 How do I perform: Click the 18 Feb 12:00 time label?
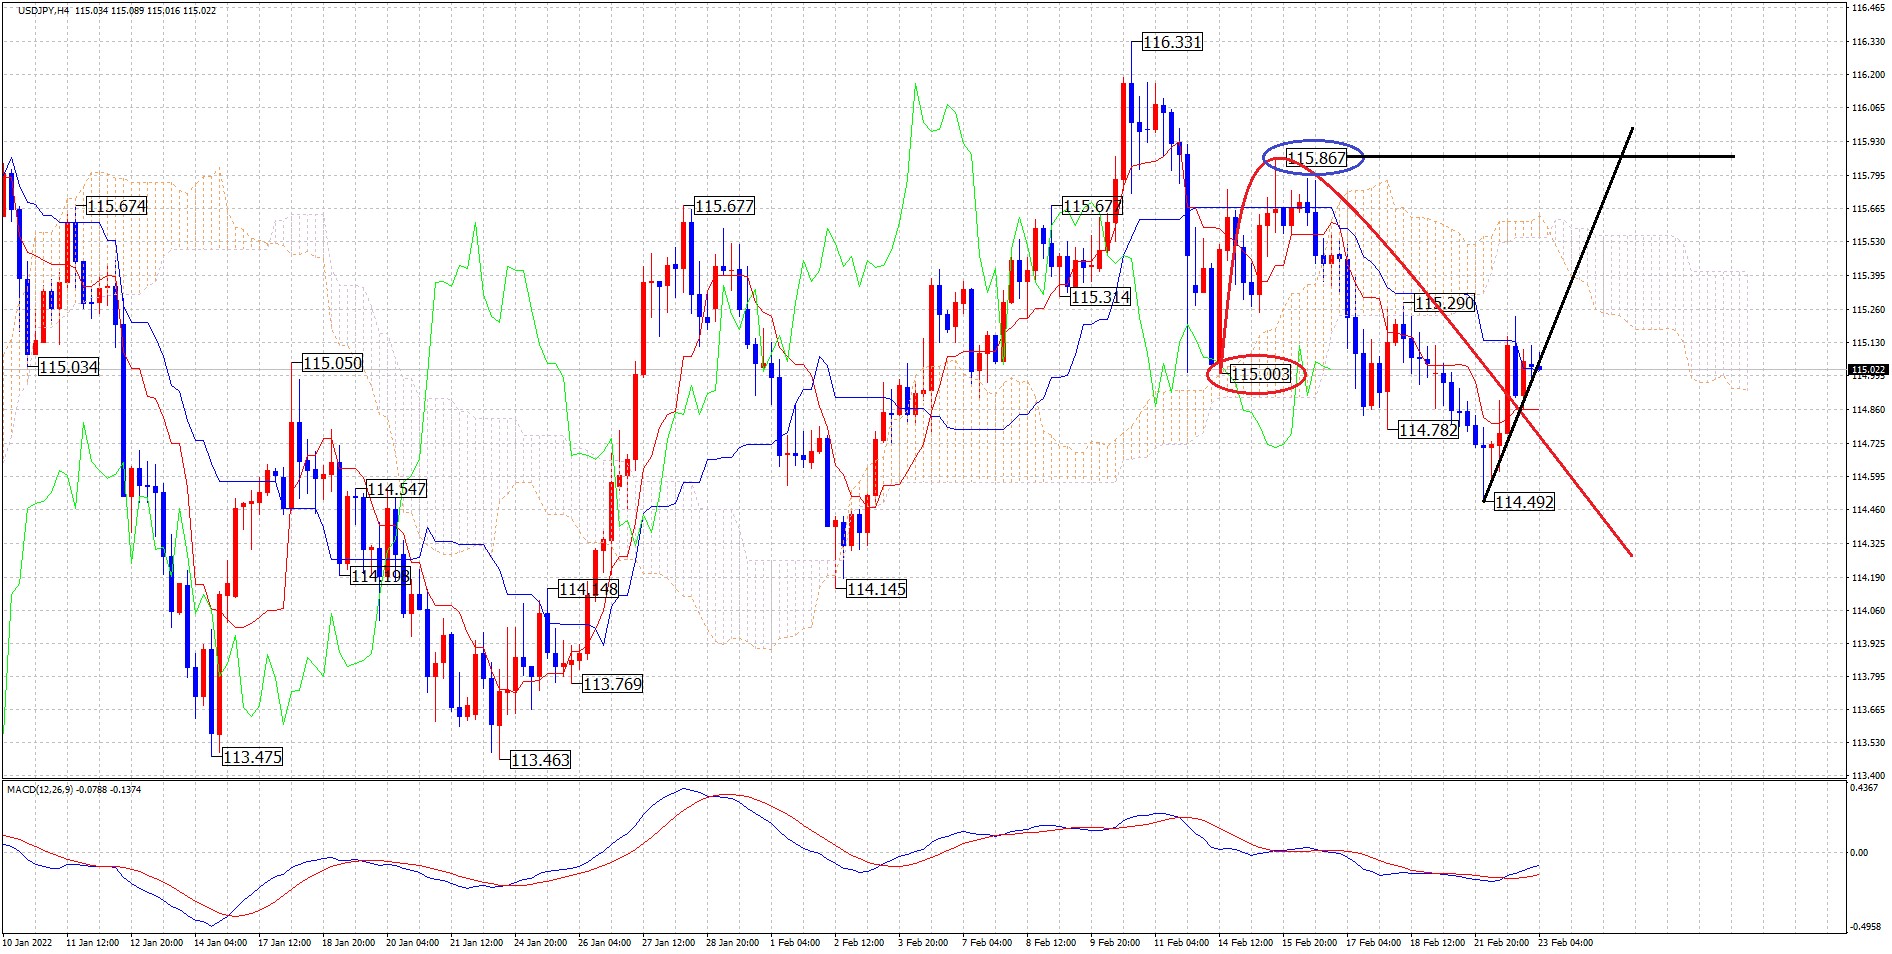click(1437, 943)
